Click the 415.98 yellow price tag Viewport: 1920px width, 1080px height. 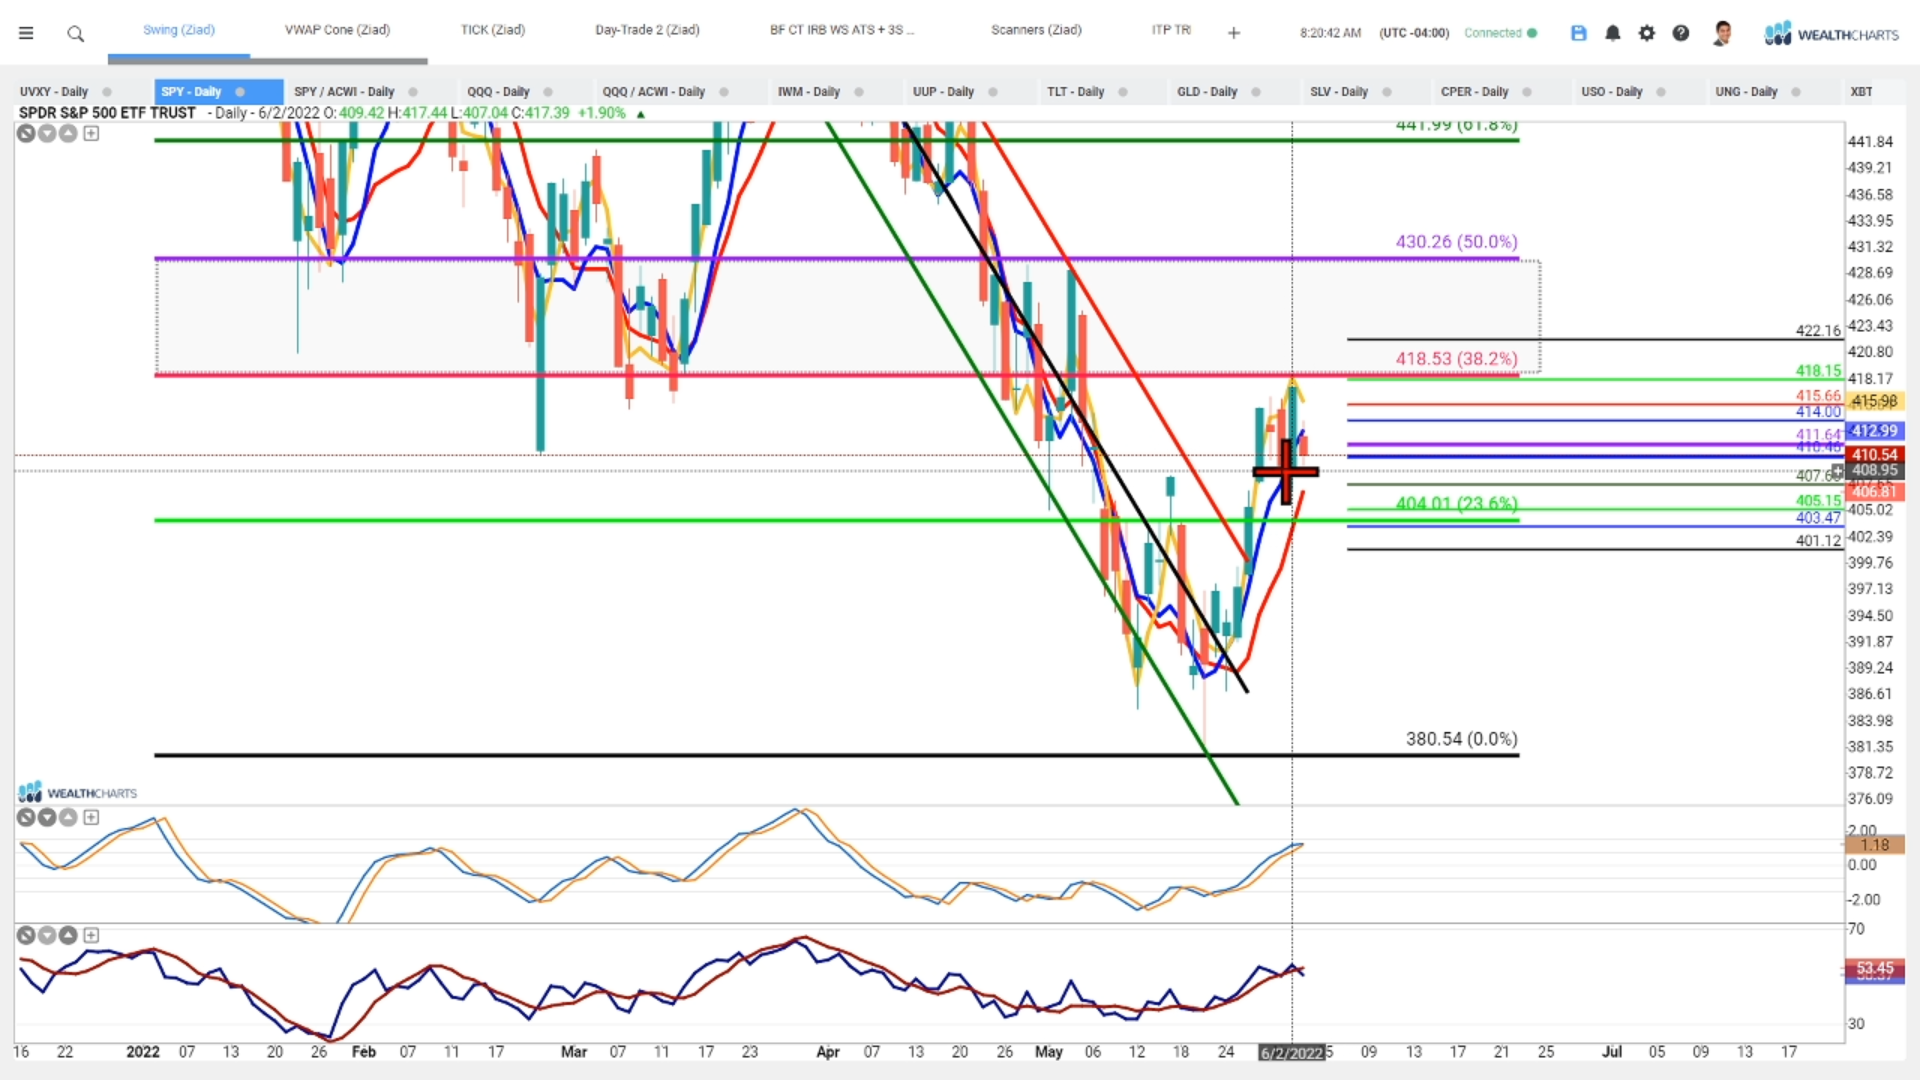pyautogui.click(x=1874, y=401)
